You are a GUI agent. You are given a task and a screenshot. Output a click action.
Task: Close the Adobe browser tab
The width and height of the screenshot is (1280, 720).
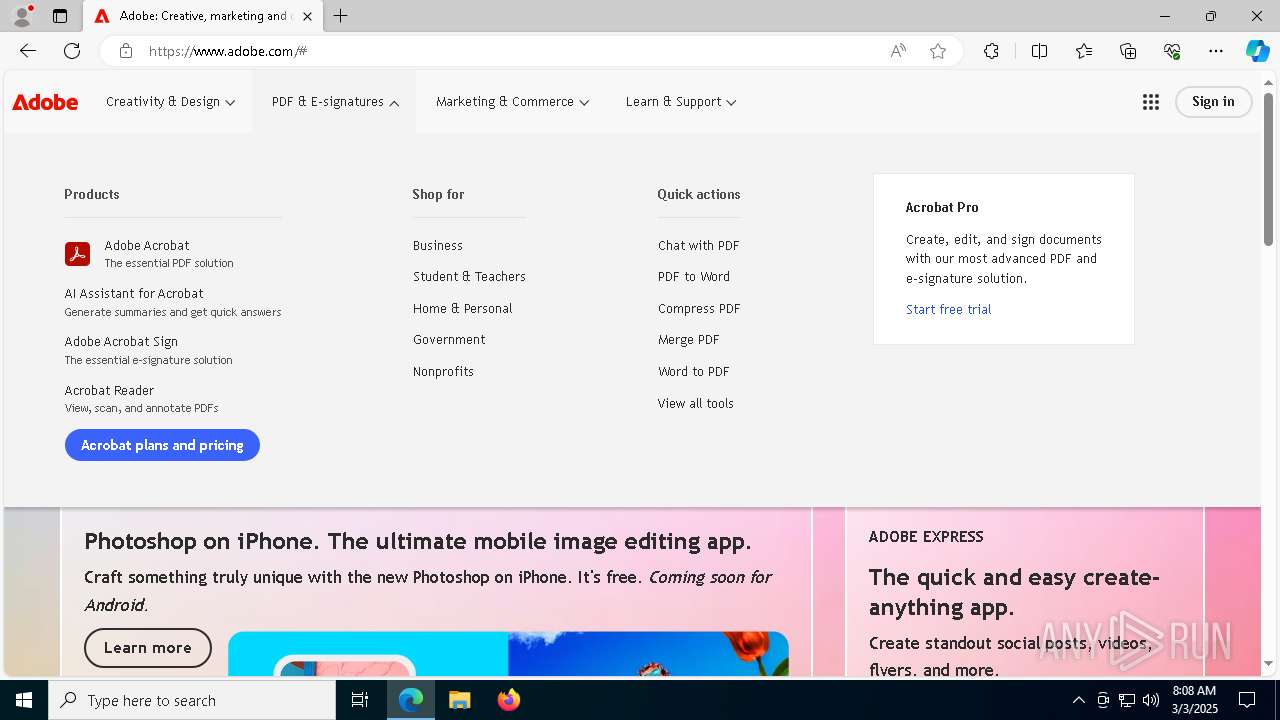tap(307, 16)
